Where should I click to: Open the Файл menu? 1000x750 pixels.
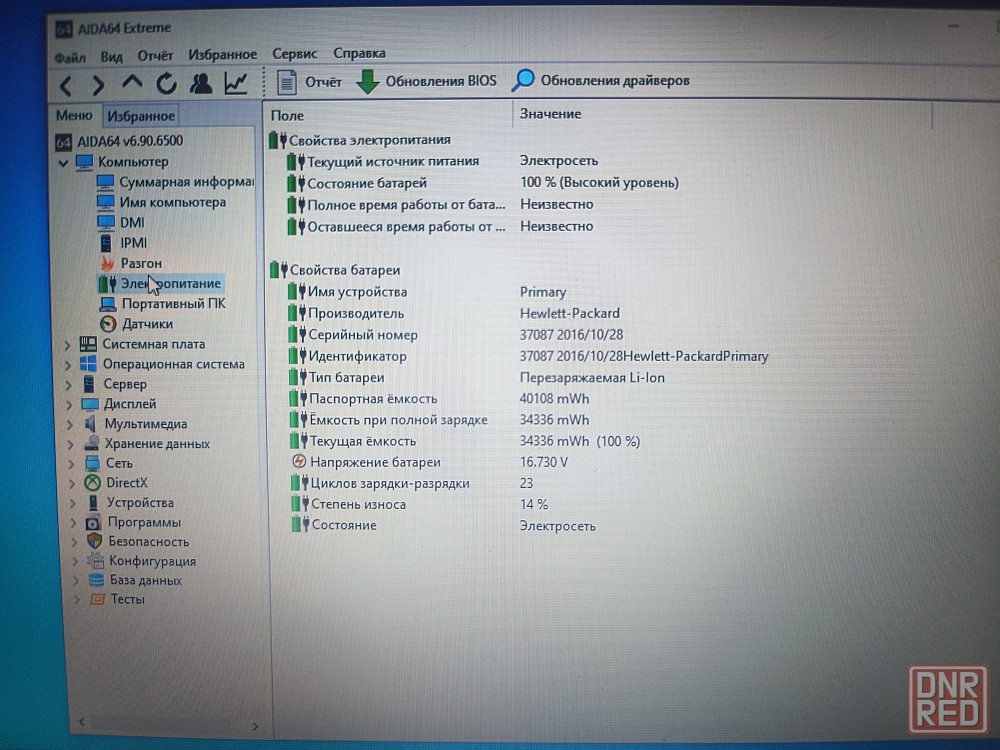point(70,56)
